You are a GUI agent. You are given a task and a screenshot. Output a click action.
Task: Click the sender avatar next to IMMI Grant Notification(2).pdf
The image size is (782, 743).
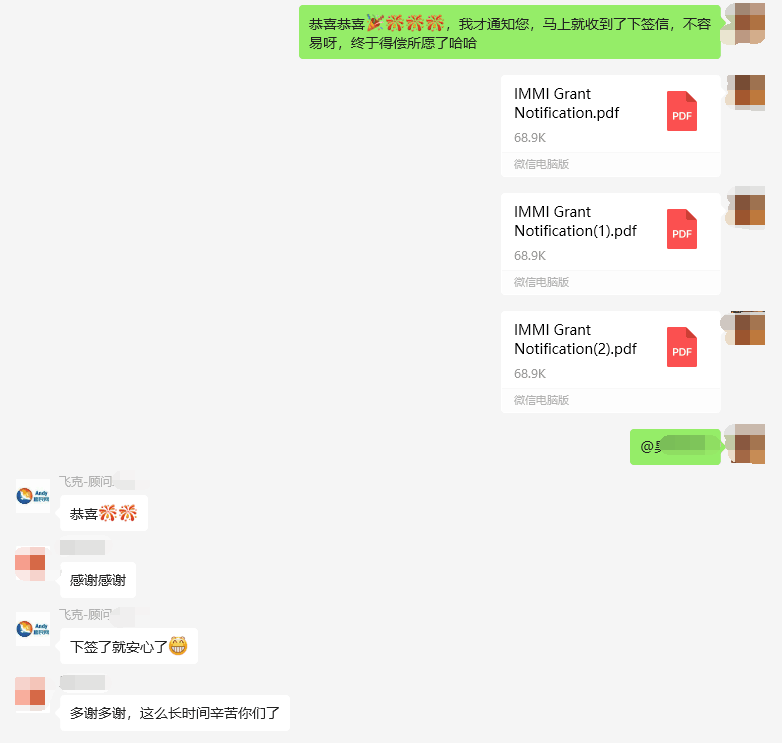coord(745,329)
